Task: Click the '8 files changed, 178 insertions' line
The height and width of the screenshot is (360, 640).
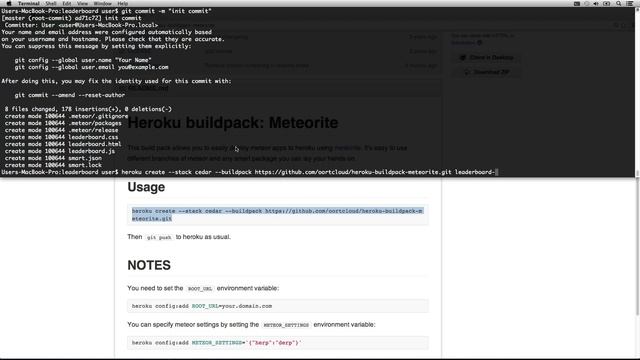Action: click(88, 109)
